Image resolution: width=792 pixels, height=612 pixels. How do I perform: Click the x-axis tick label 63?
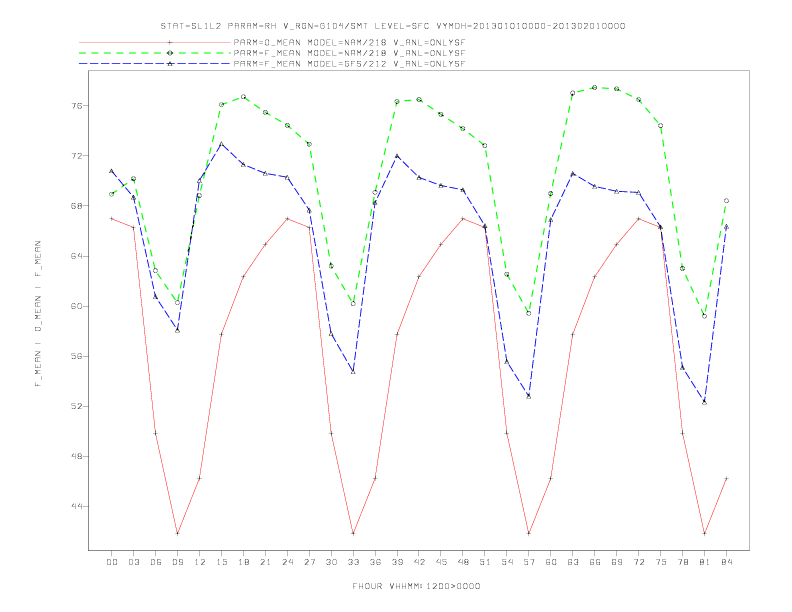[x=573, y=562]
